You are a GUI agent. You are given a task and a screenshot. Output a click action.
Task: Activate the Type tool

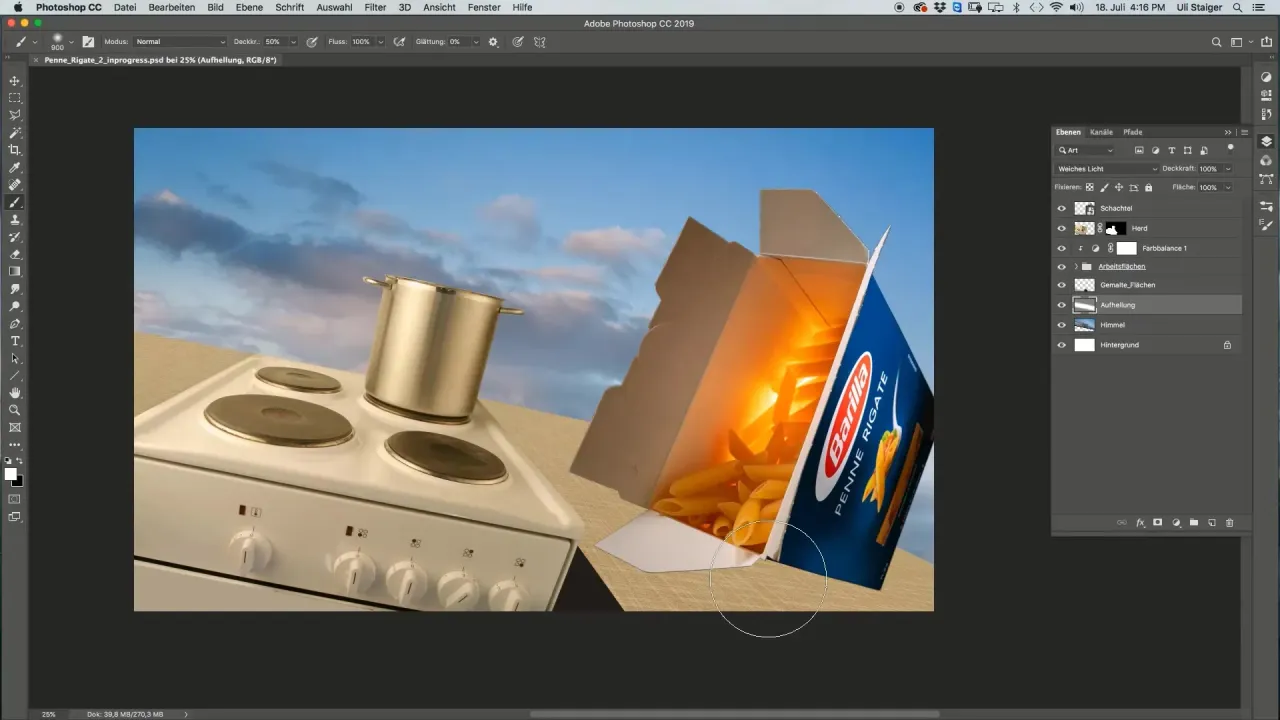click(x=15, y=341)
